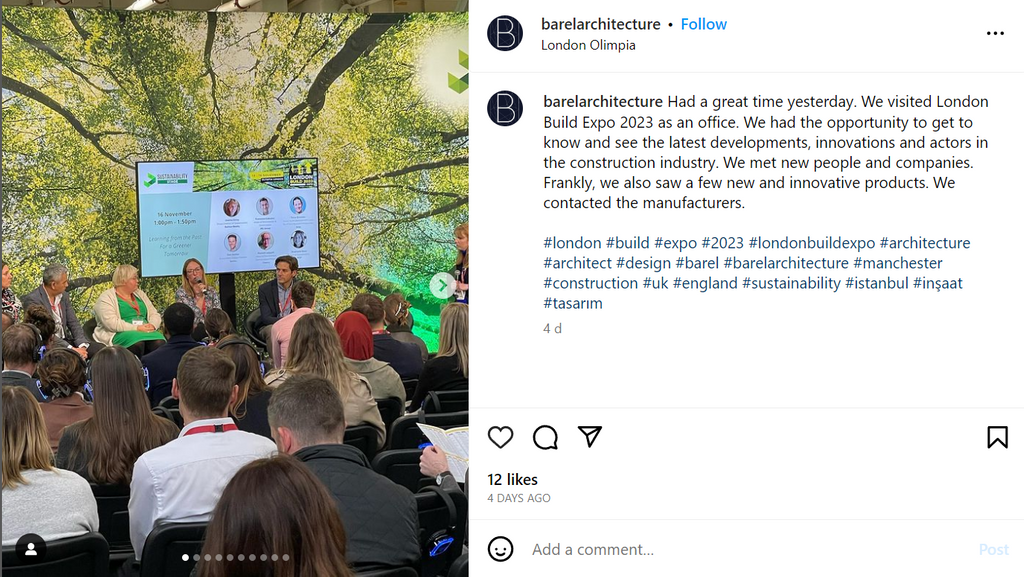Open barelarchitecture profile picture in header
This screenshot has height=577, width=1024.
[x=505, y=33]
